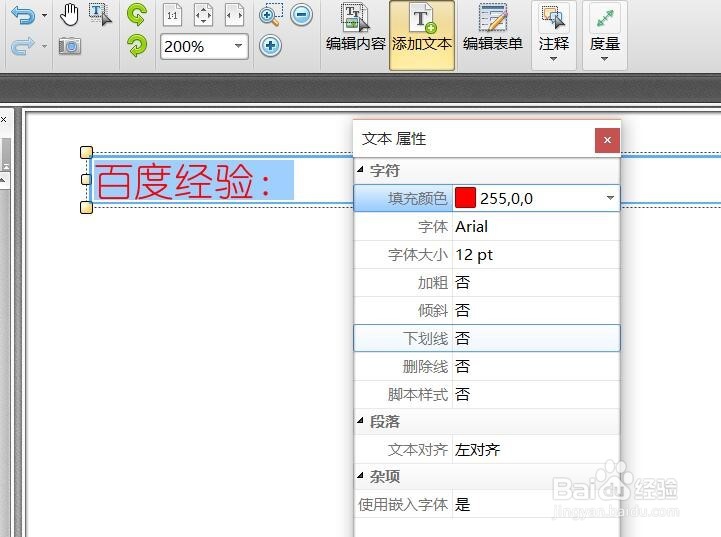The image size is (721, 537).
Task: Click the middle-left text box handle
Action: [x=86, y=179]
